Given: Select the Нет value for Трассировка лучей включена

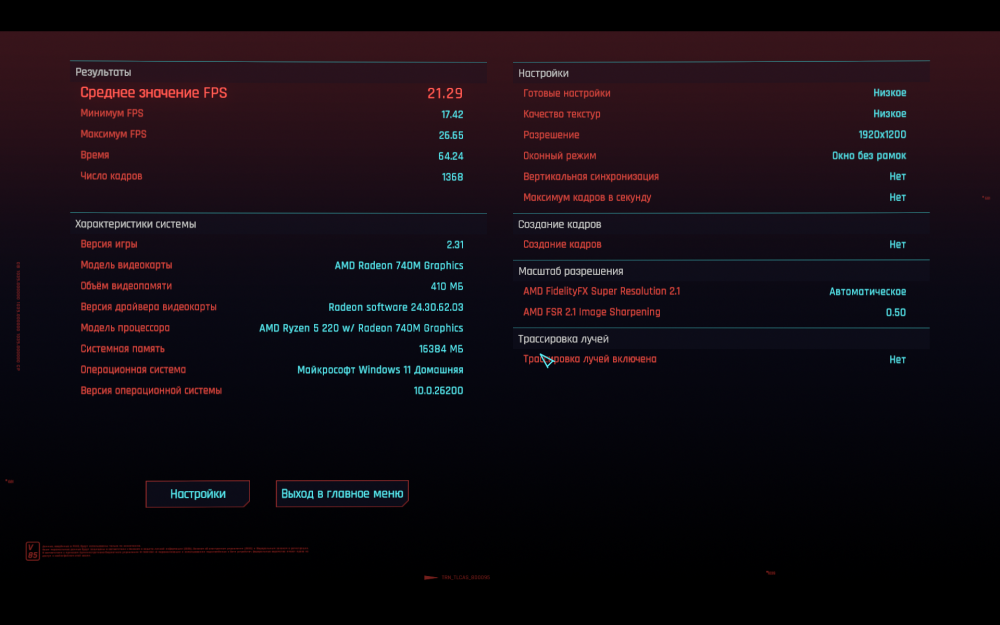Looking at the screenshot, I should [x=897, y=360].
